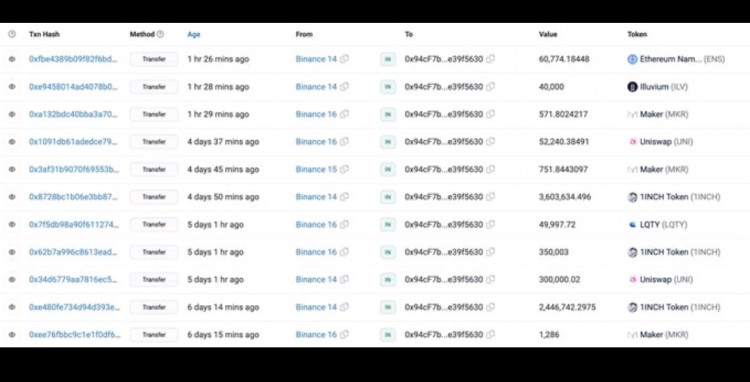Preview the 0x1091db61adedce79 transaction with its eye icon
The image size is (750, 382).
pyautogui.click(x=12, y=142)
